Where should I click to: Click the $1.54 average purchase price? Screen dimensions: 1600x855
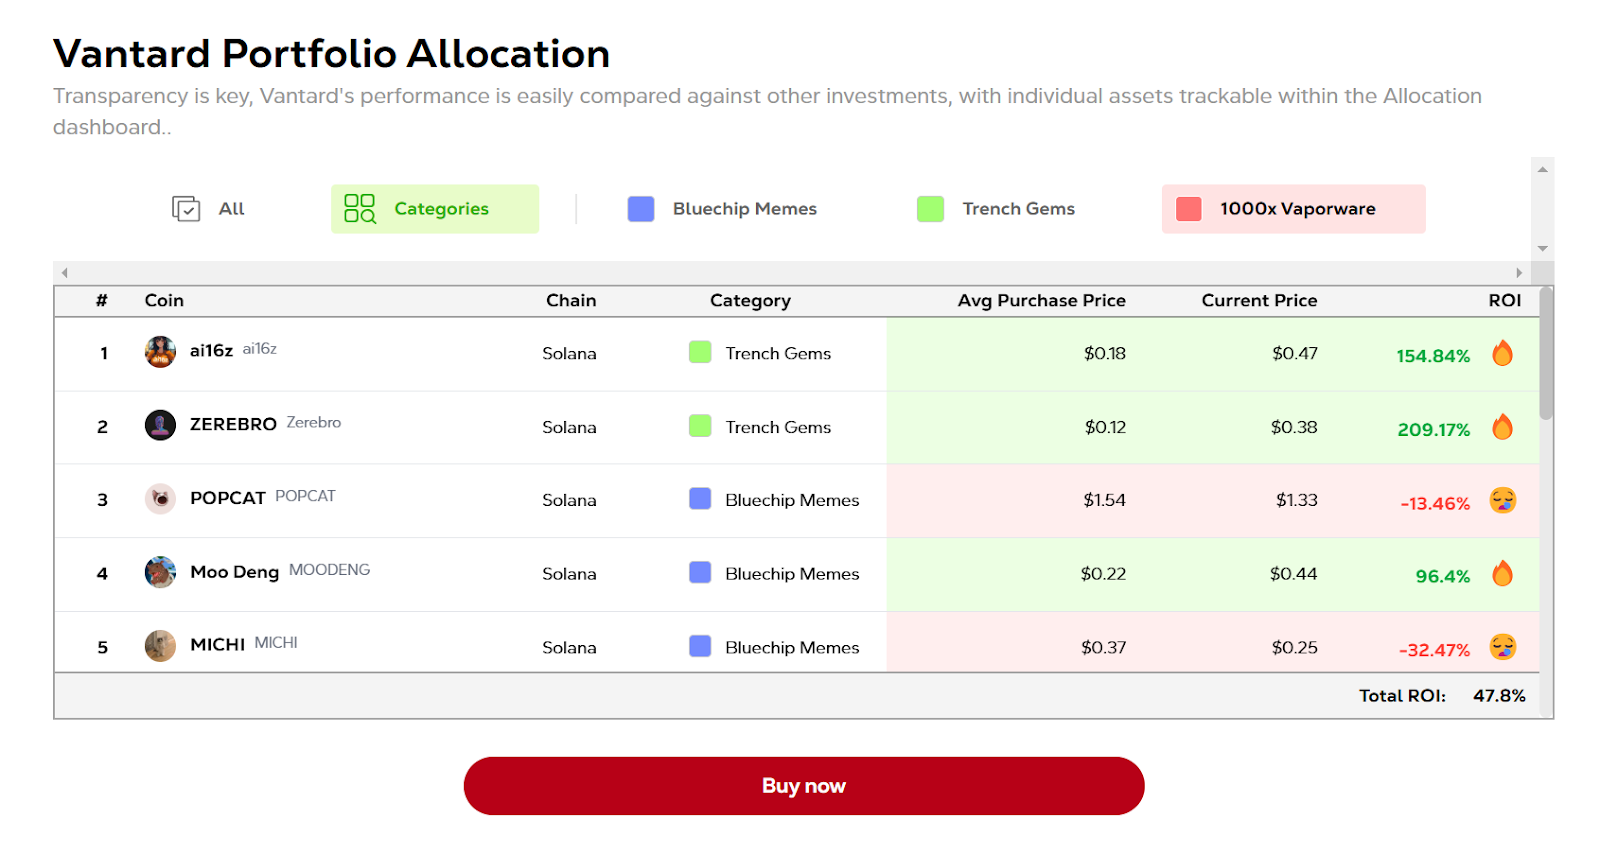click(x=1105, y=500)
